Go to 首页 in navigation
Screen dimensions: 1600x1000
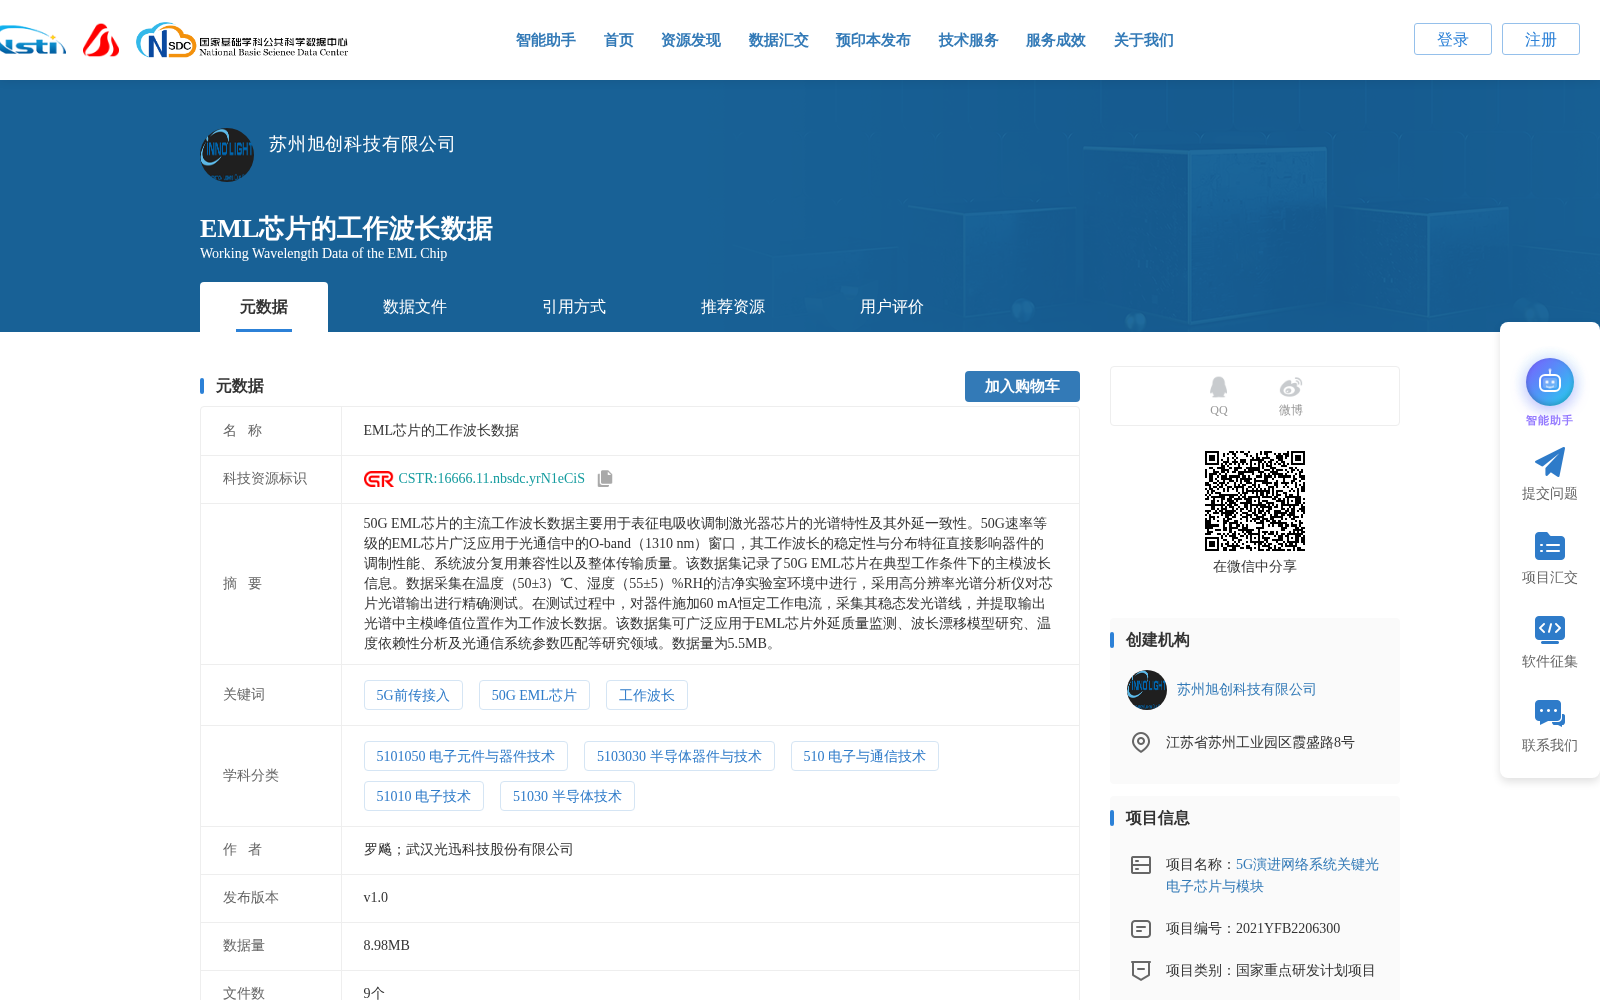619,40
